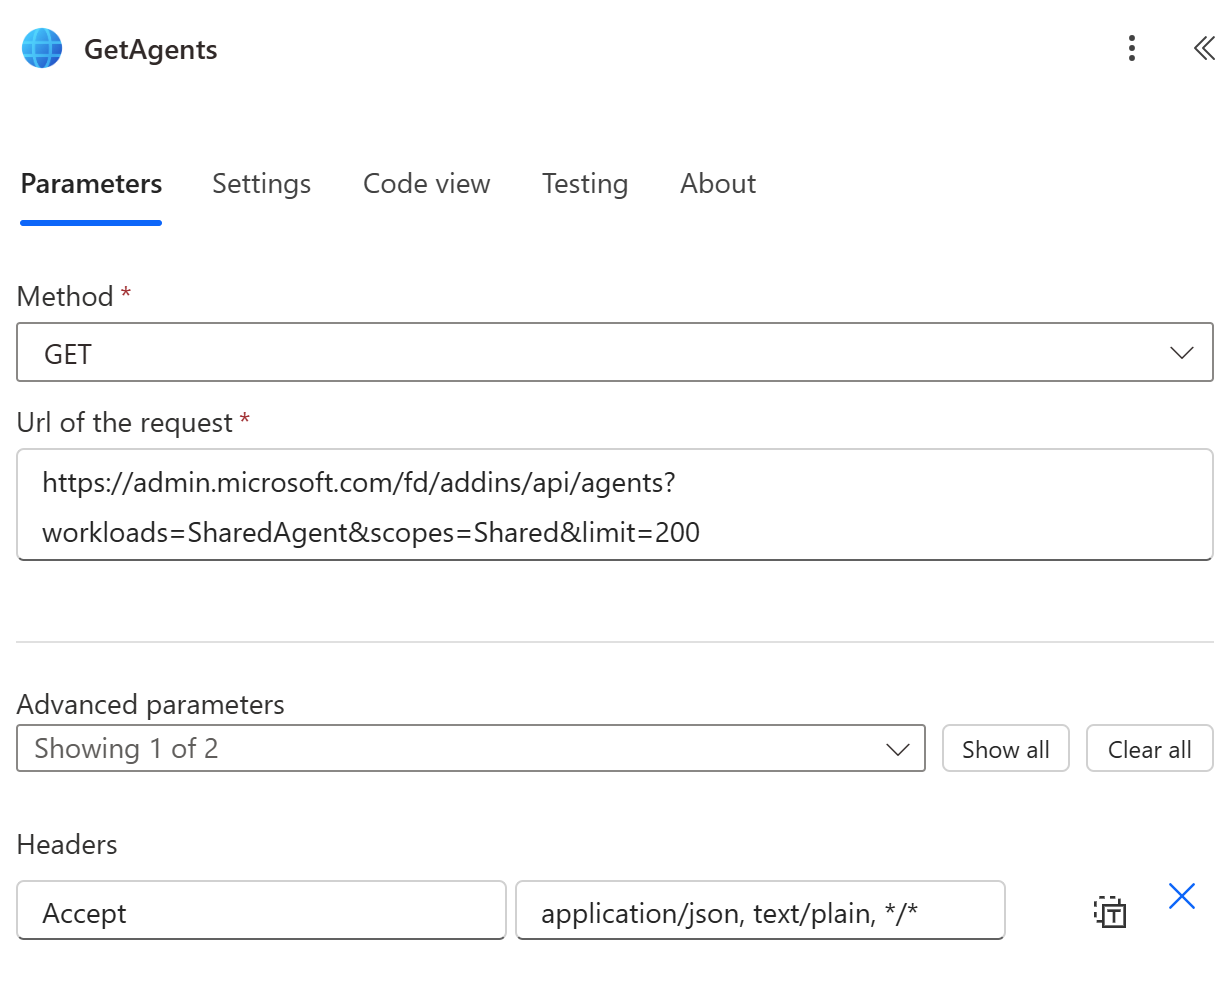Open the About tab
Screen dimensions: 1232x985
tap(718, 184)
